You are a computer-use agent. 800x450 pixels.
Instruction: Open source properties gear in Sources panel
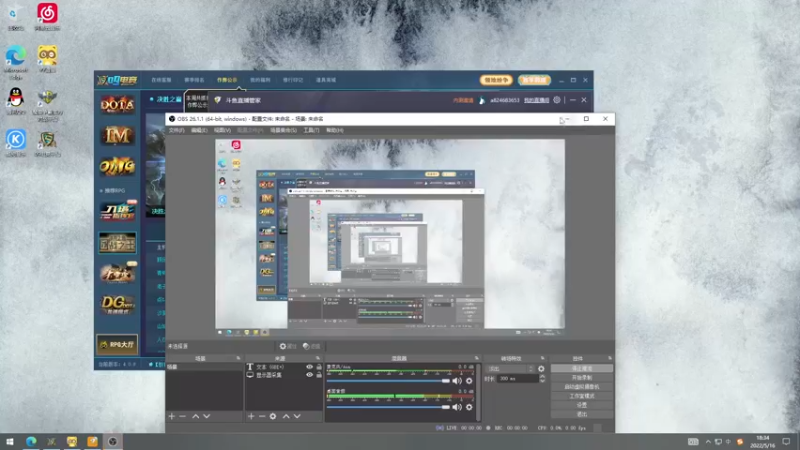tap(273, 416)
